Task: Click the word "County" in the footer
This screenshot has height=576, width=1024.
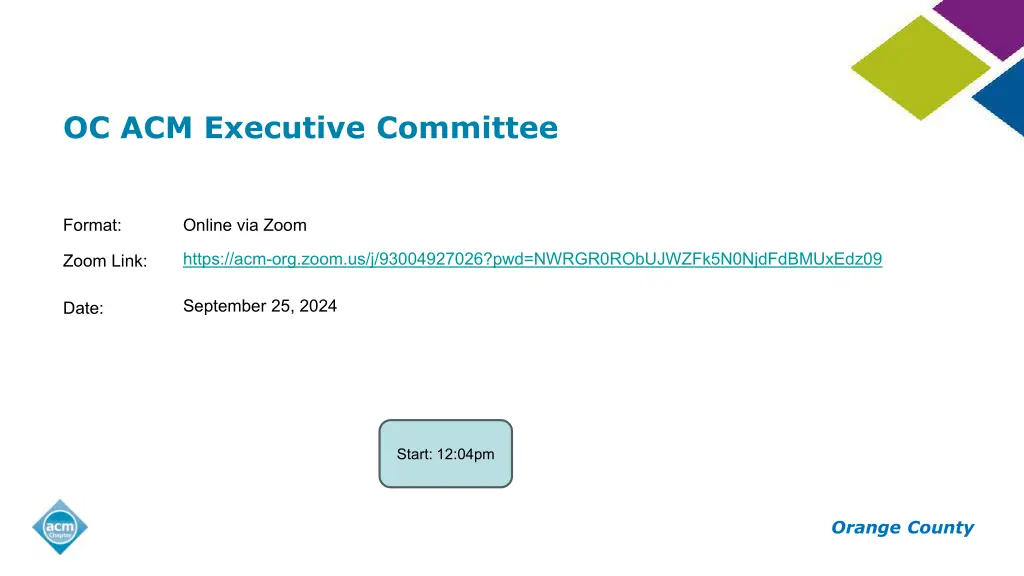Action: [x=941, y=528]
